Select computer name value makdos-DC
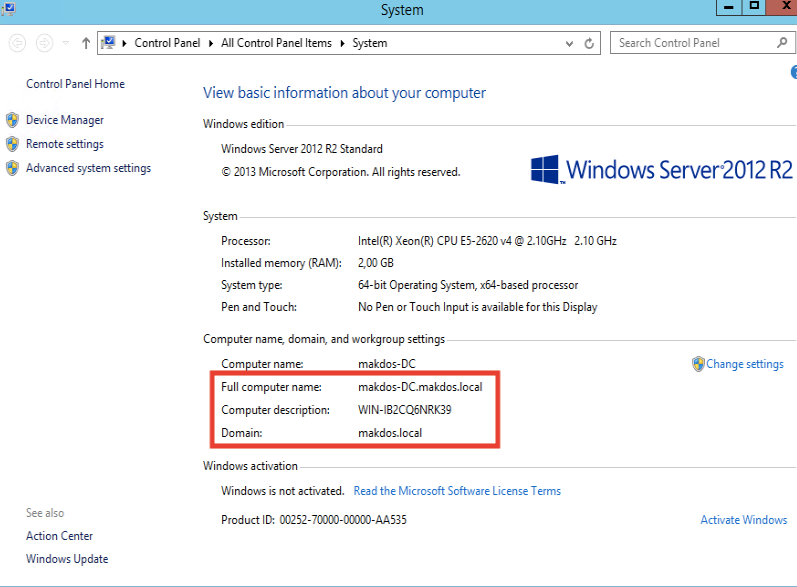Screen dimensions: 797x587 pyautogui.click(x=387, y=364)
